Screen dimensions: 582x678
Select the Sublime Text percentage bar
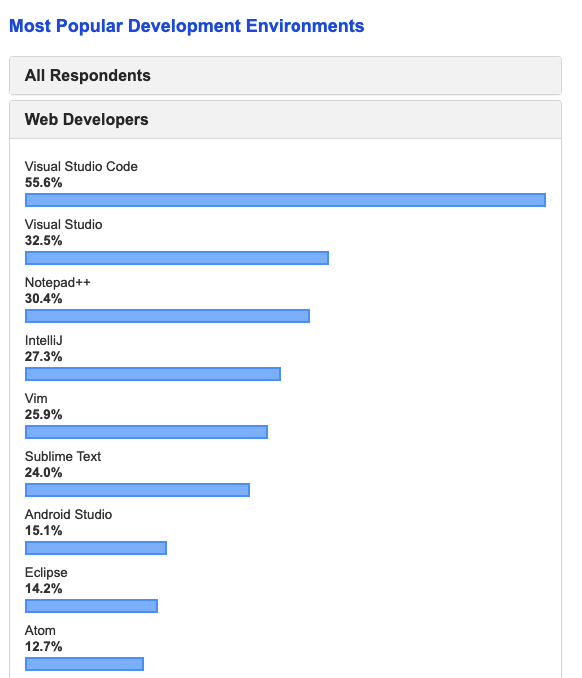click(x=138, y=490)
